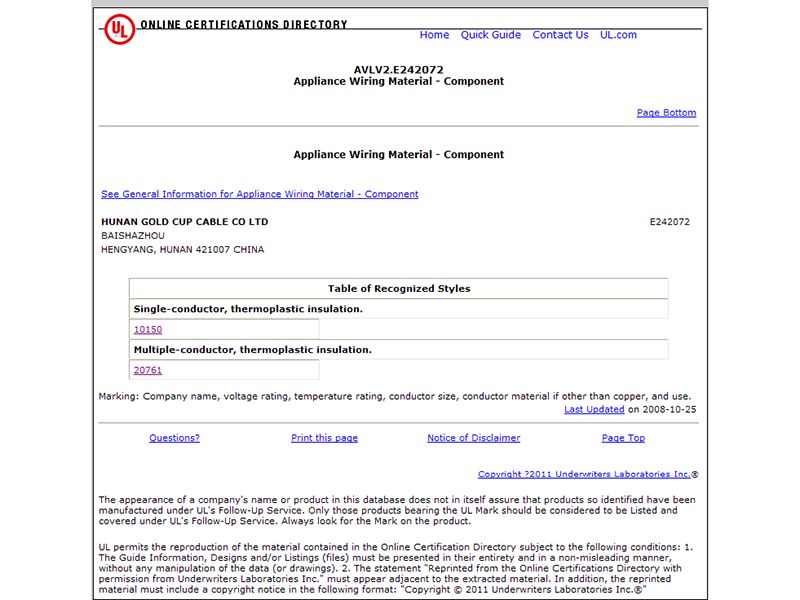Click file number E242072 beside company name
Screen dimensions: 800x600
pos(669,222)
